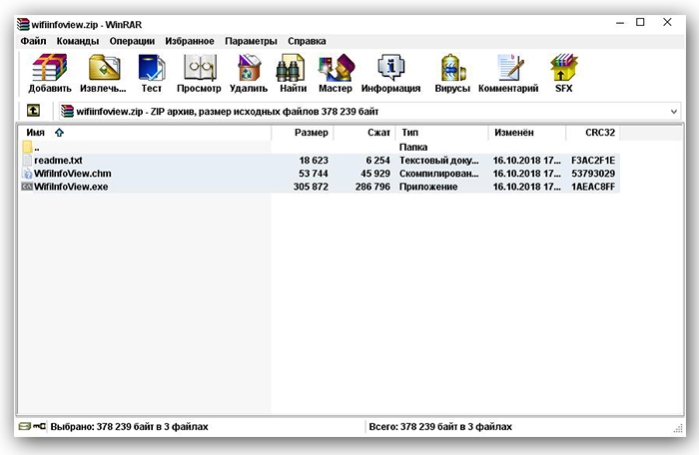
Task: Open the Операции menu
Action: click(132, 41)
